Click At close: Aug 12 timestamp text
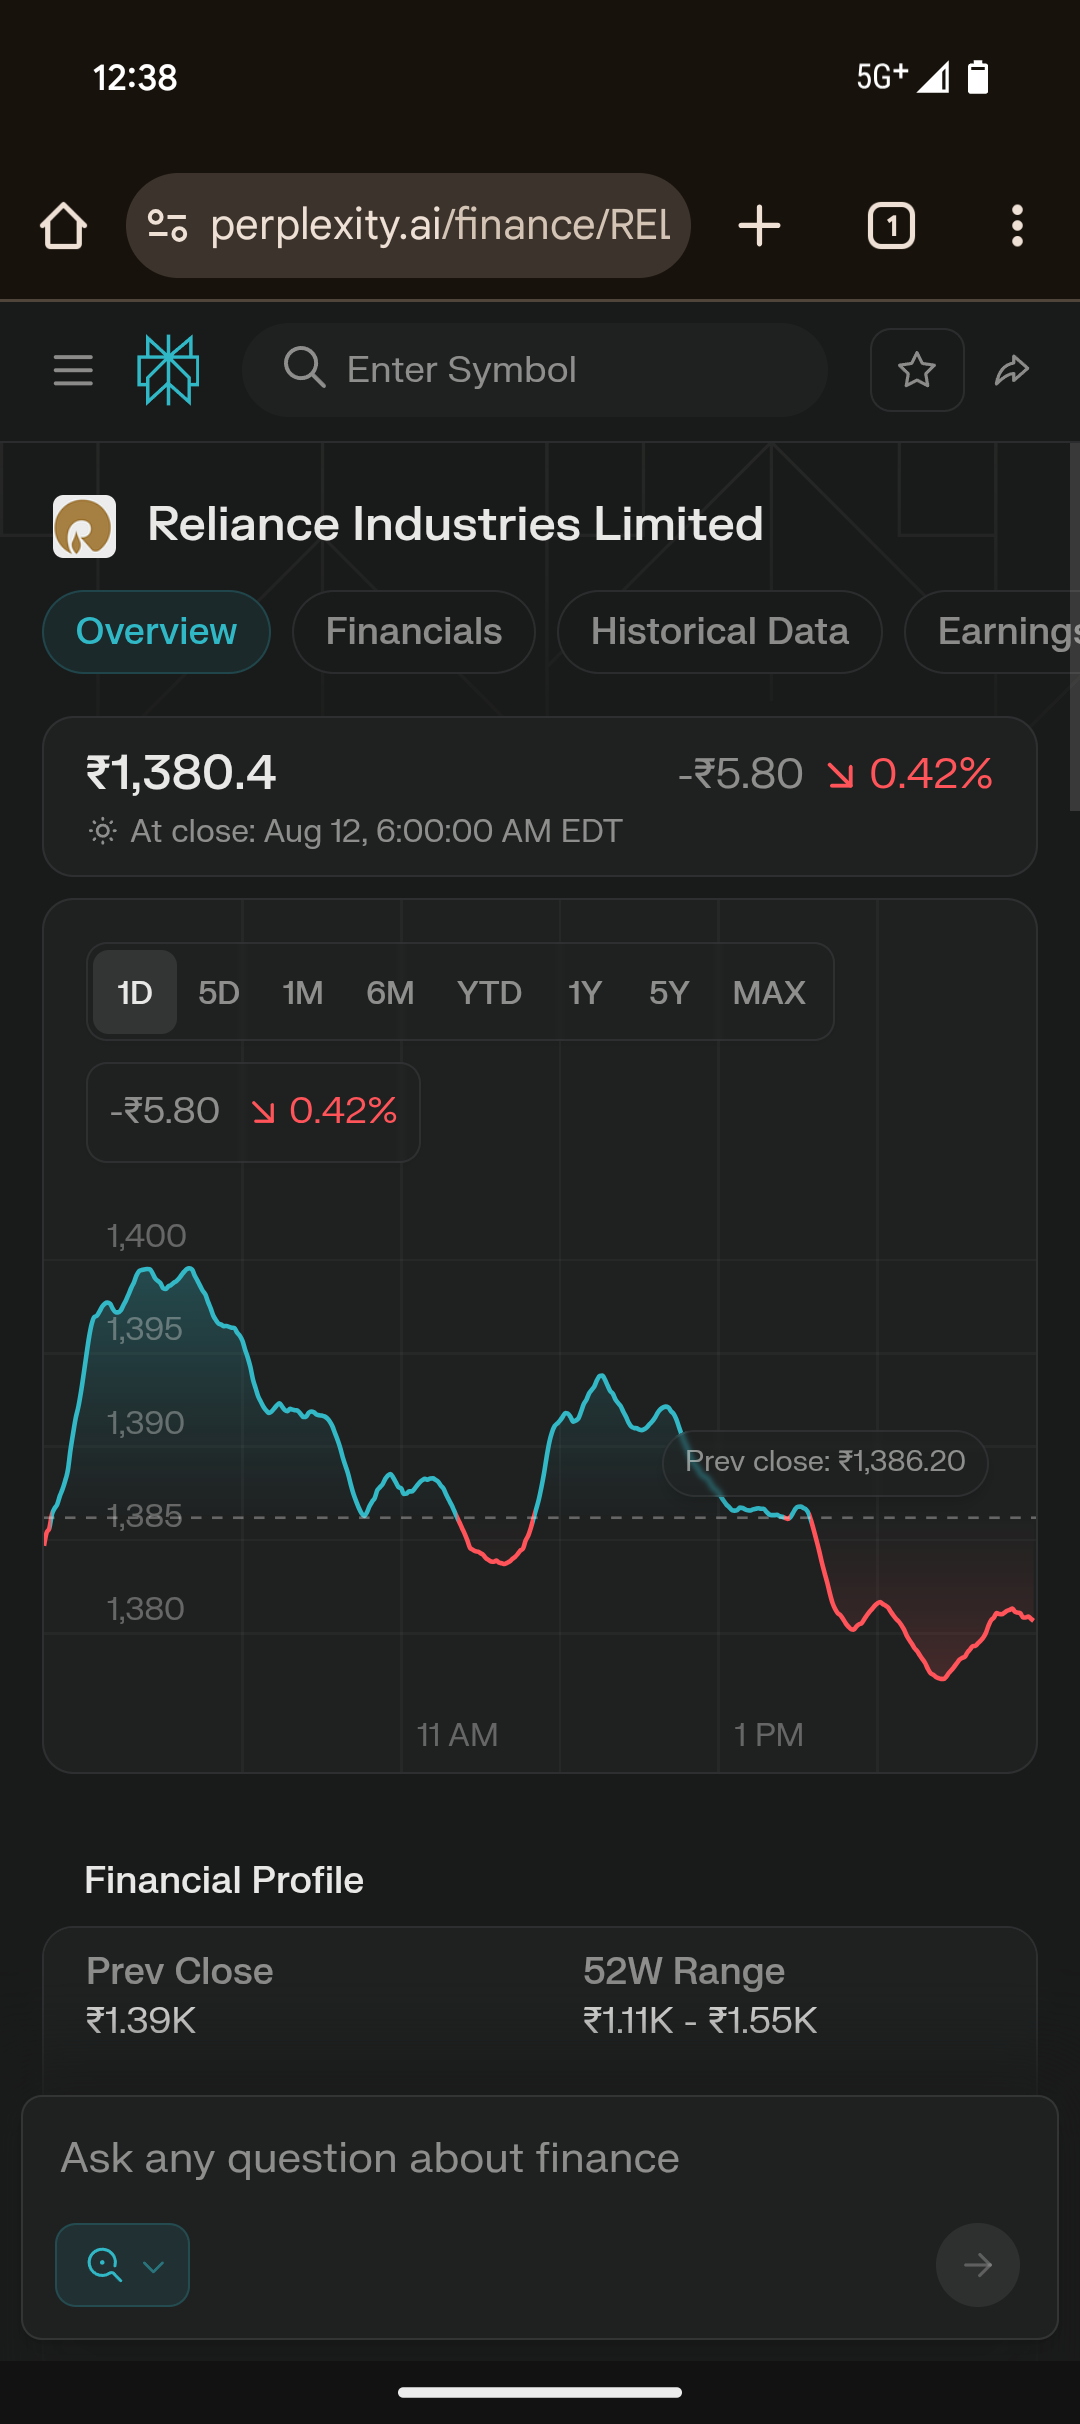Viewport: 1080px width, 2424px height. tap(376, 831)
